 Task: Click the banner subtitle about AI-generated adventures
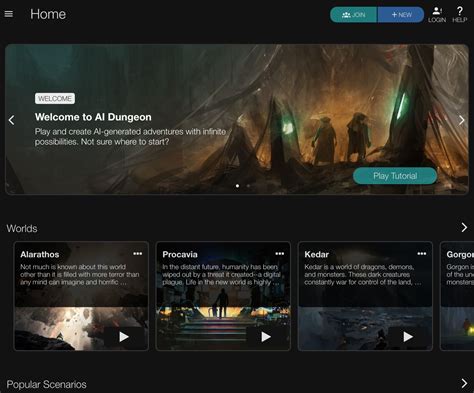(130, 137)
